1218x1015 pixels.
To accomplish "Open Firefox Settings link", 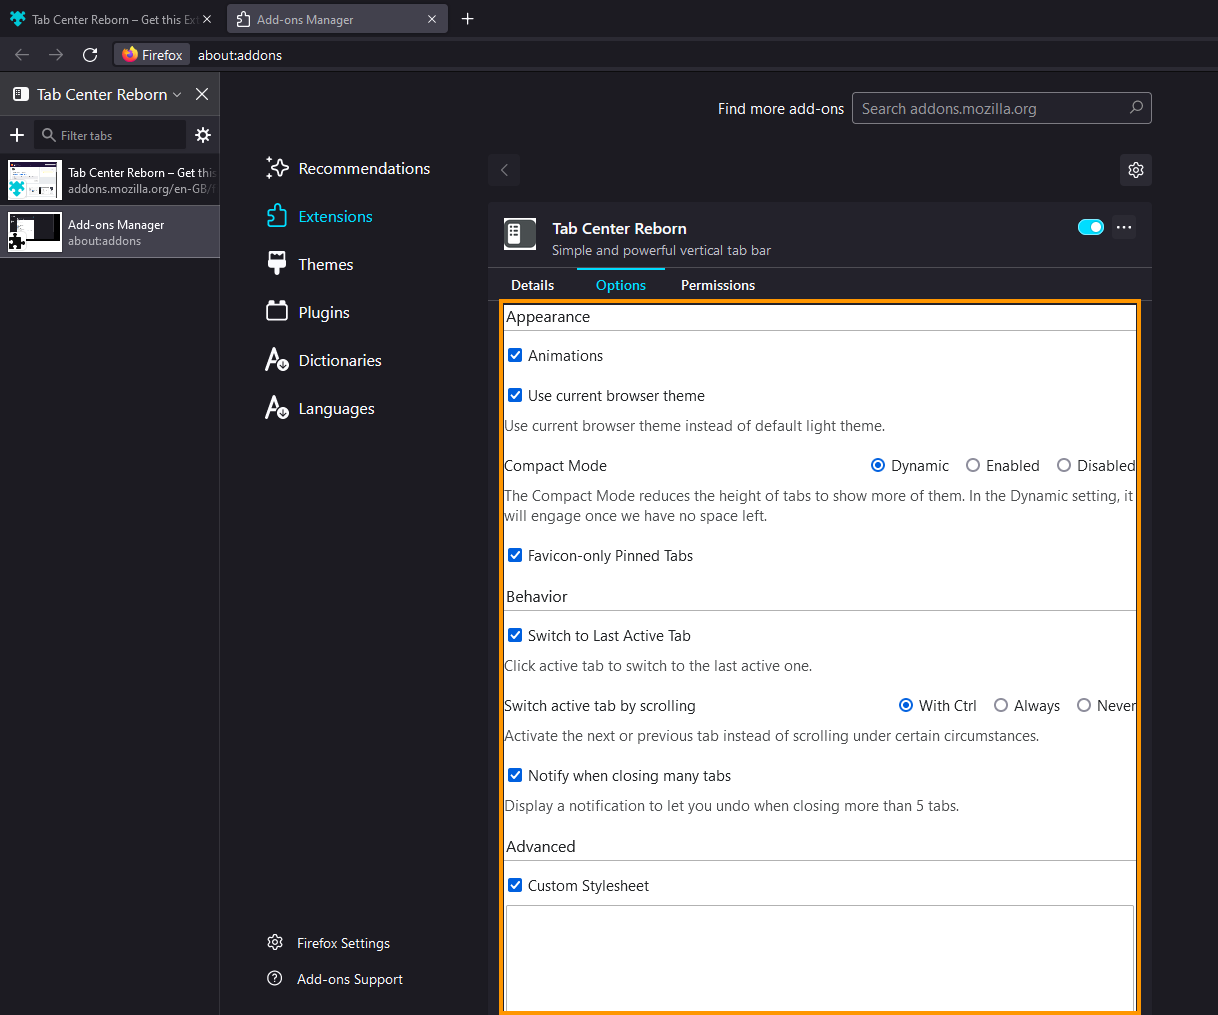I will [x=329, y=943].
